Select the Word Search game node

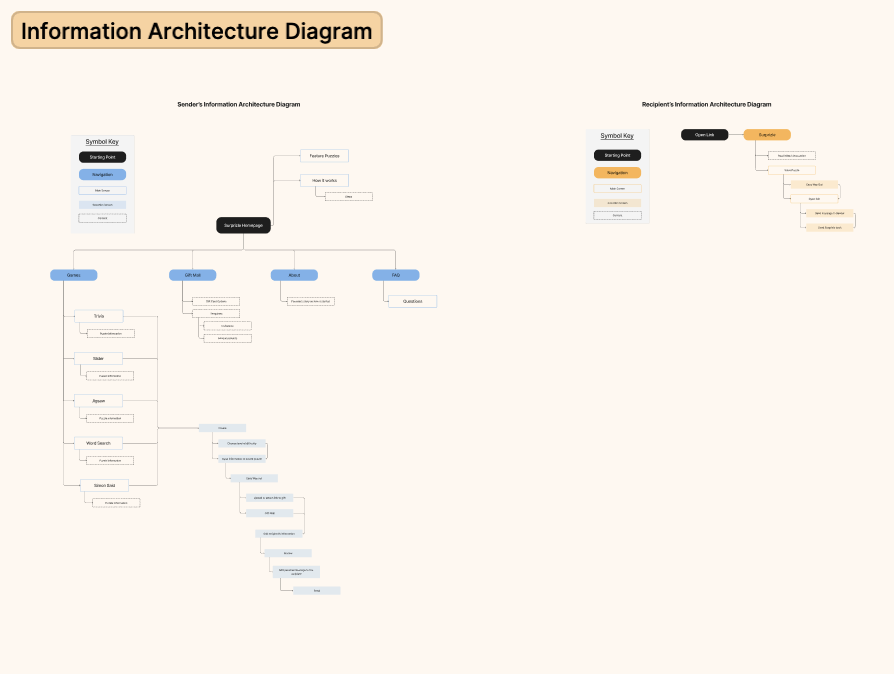[98, 443]
